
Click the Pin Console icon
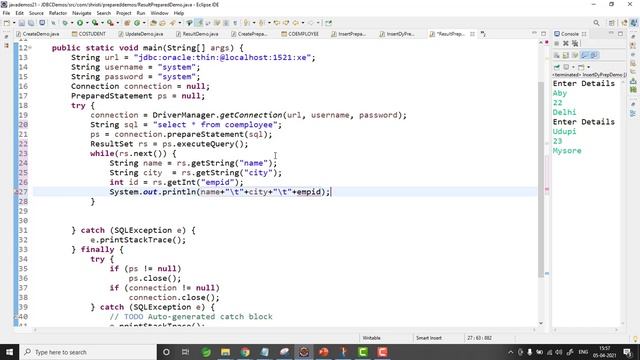click(x=557, y=67)
